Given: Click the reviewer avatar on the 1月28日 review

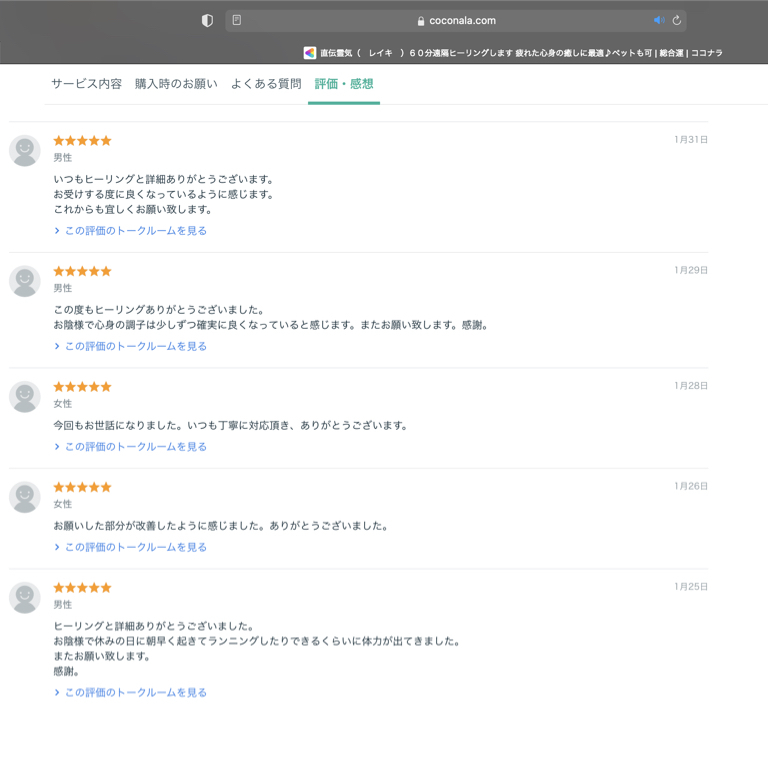Looking at the screenshot, I should pyautogui.click(x=25, y=397).
